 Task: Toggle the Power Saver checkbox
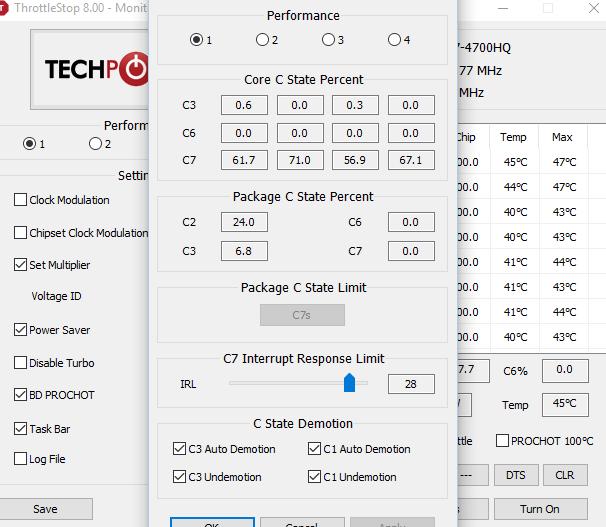coord(20,330)
